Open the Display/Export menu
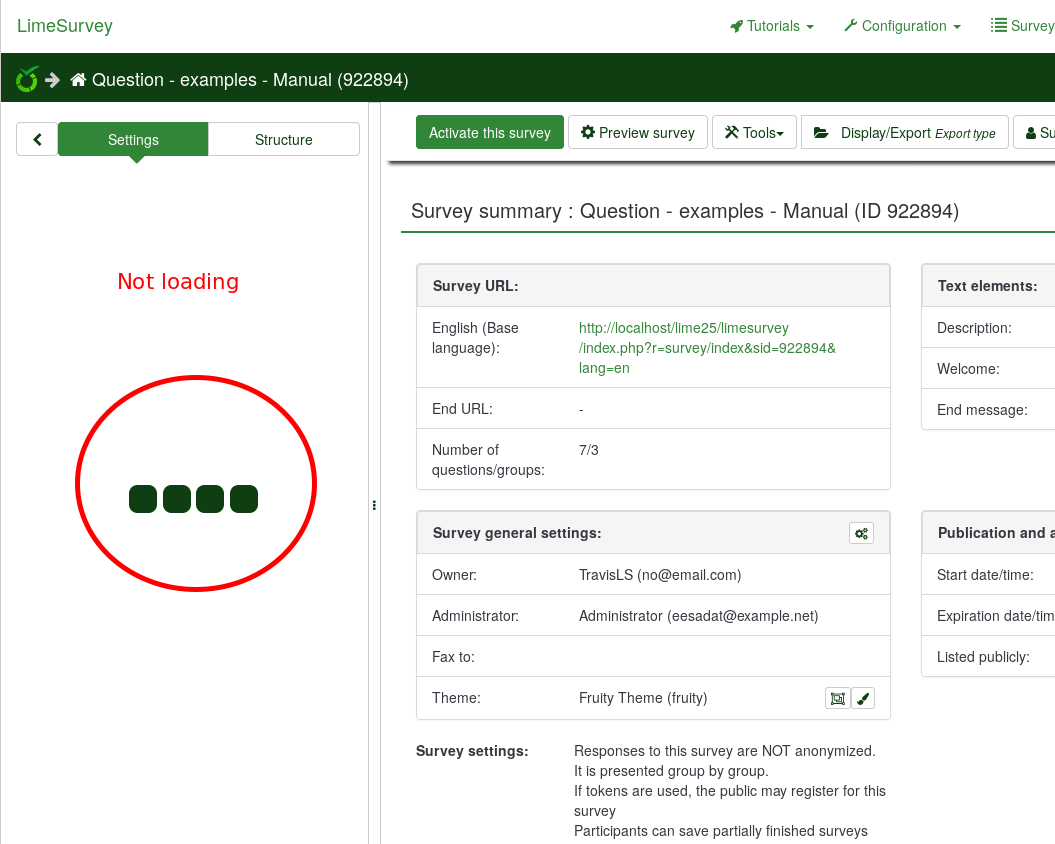Image resolution: width=1055 pixels, height=844 pixels. click(x=904, y=133)
